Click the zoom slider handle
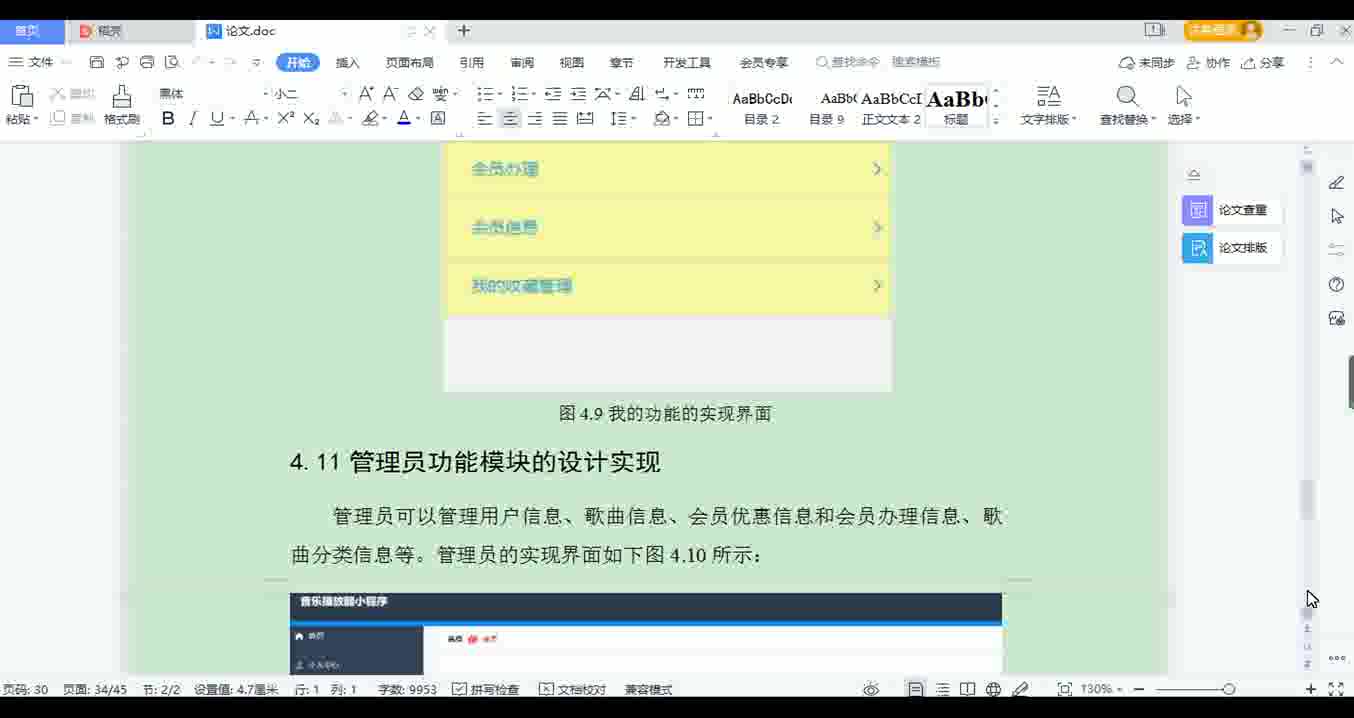This screenshot has width=1354, height=718. click(x=1229, y=689)
